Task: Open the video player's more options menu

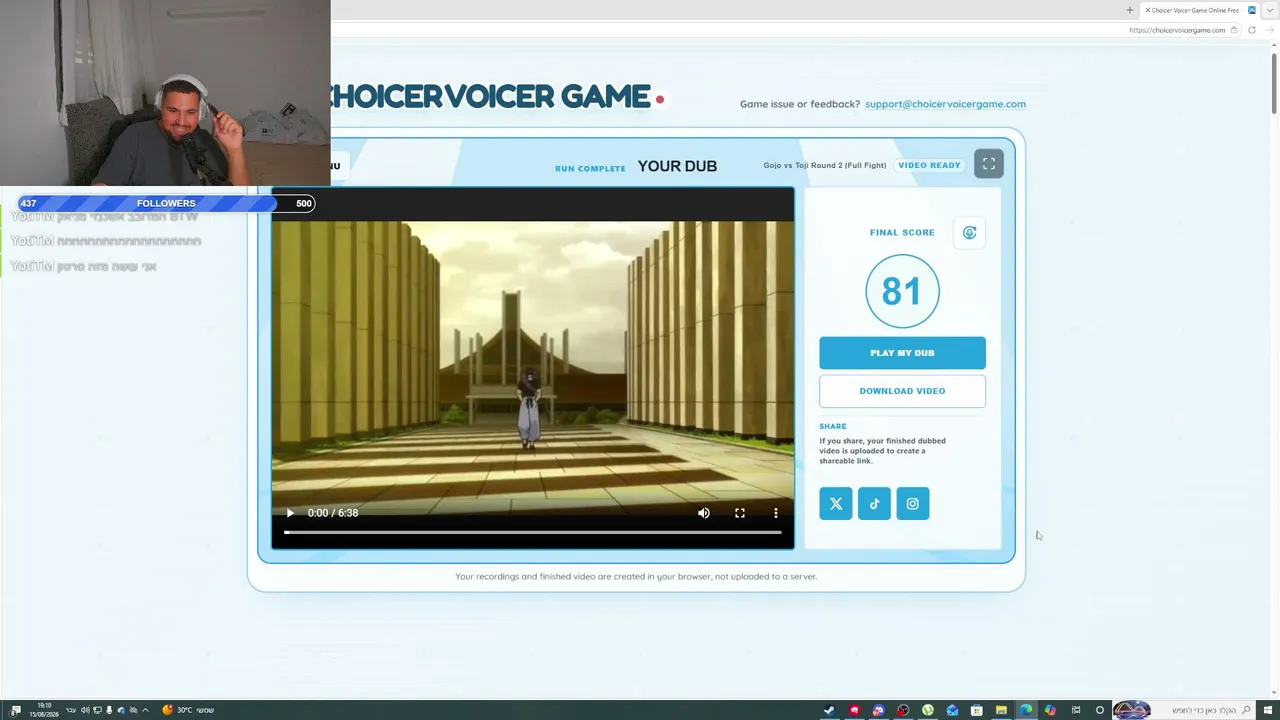Action: [x=776, y=513]
